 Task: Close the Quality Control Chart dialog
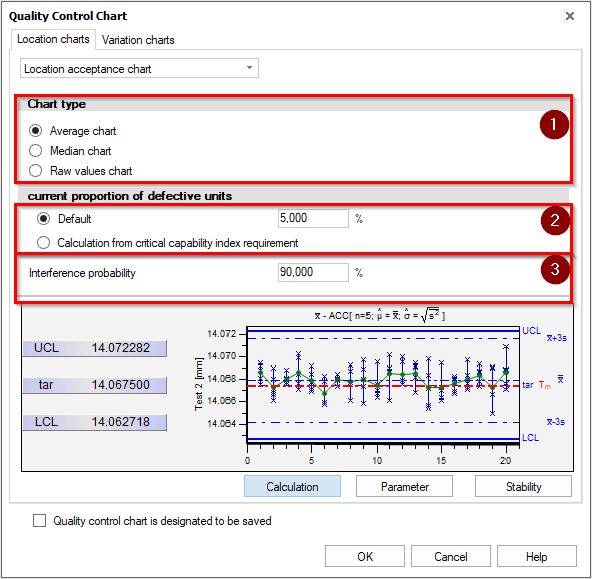tap(570, 16)
